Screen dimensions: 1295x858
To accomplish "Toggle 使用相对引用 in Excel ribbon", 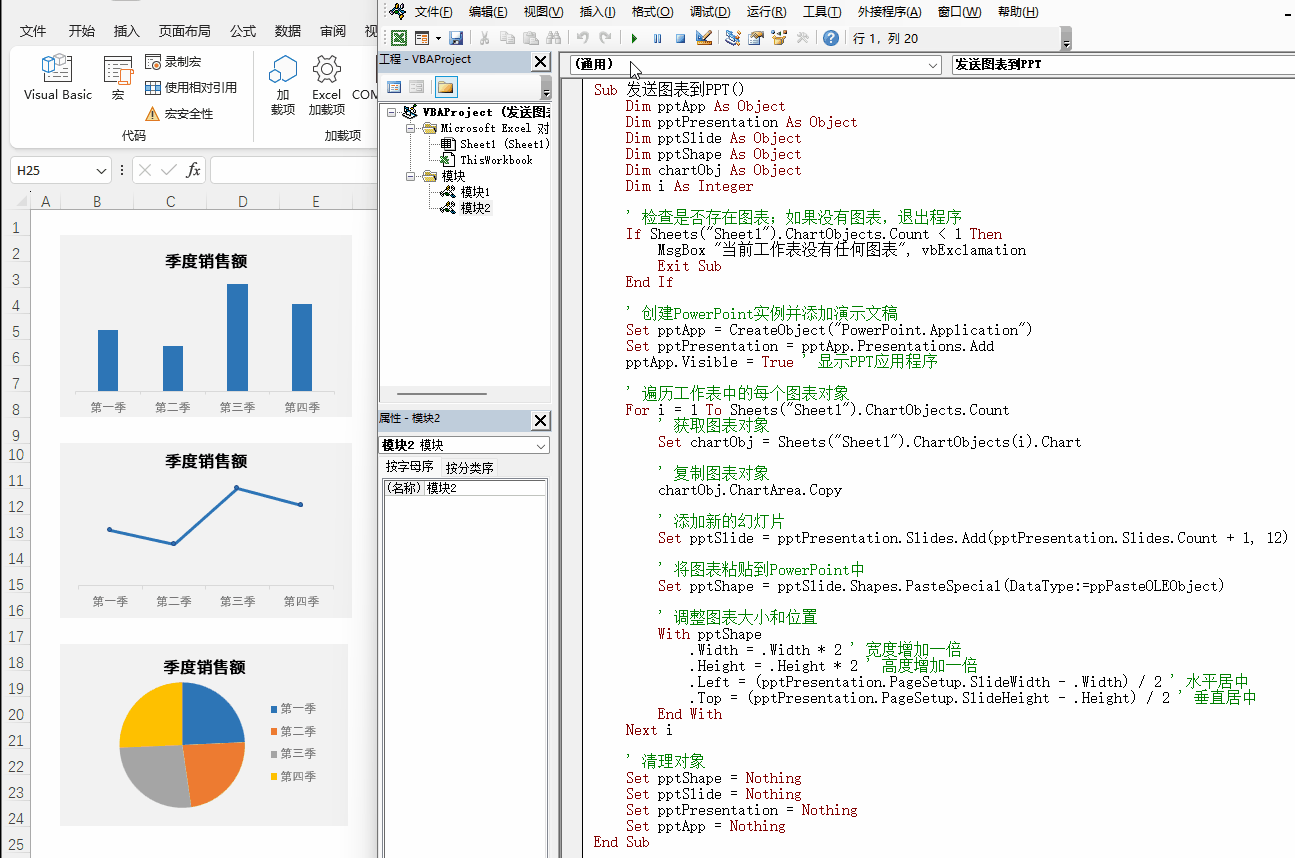I will [x=191, y=87].
